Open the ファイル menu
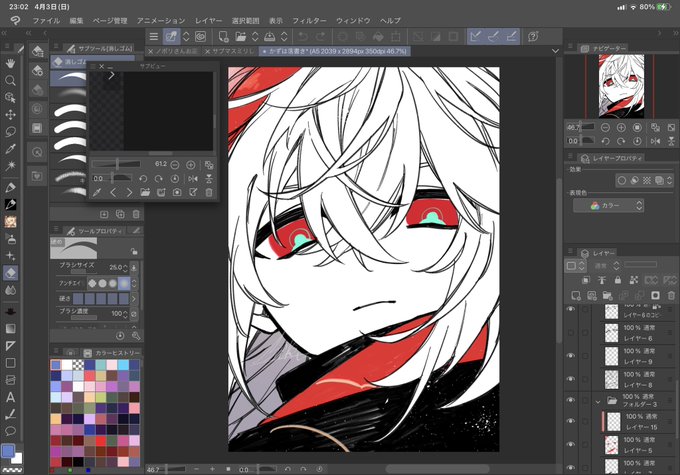 tap(46, 20)
